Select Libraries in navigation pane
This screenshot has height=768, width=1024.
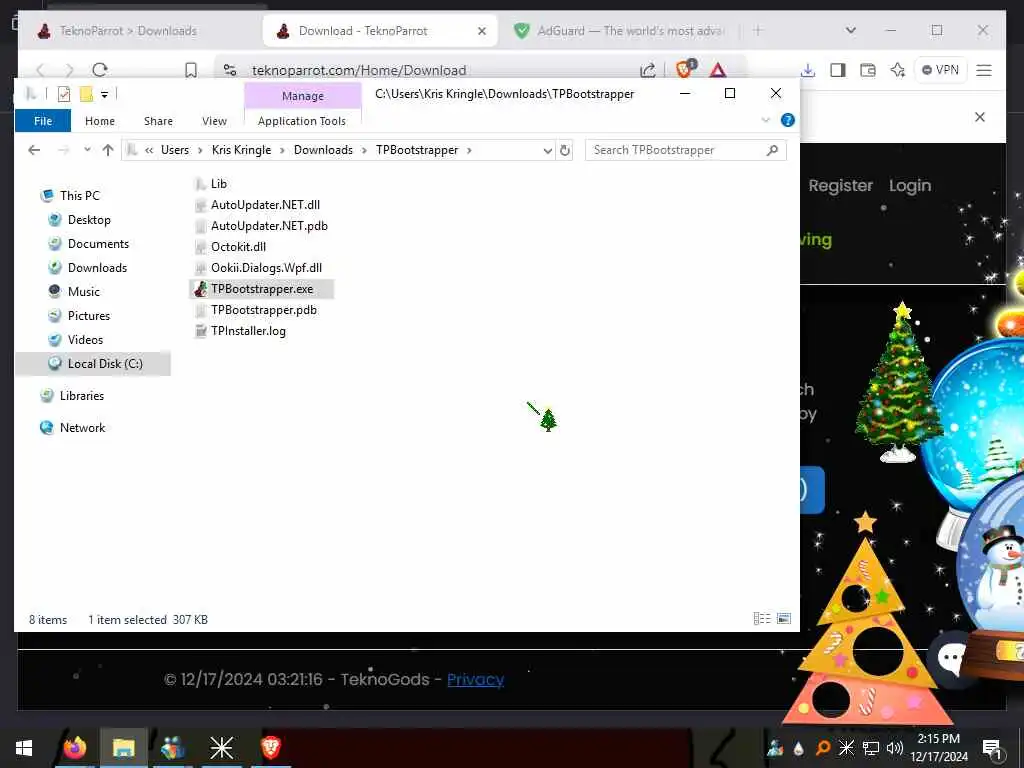[x=82, y=396]
